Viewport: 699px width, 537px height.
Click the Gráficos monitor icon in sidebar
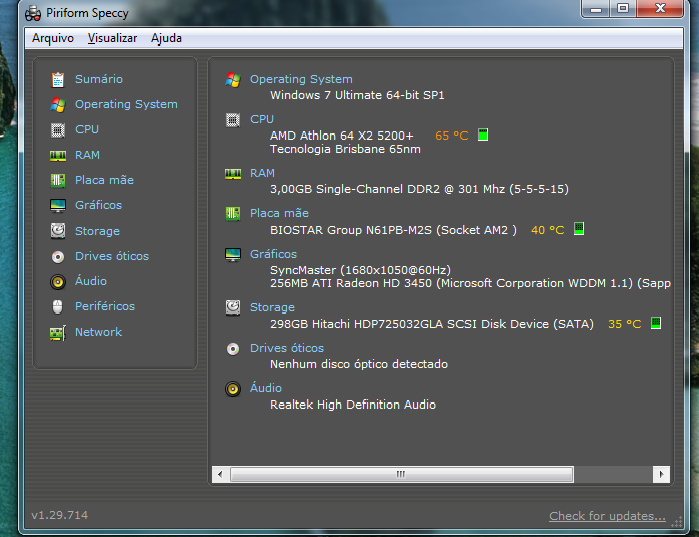point(57,205)
